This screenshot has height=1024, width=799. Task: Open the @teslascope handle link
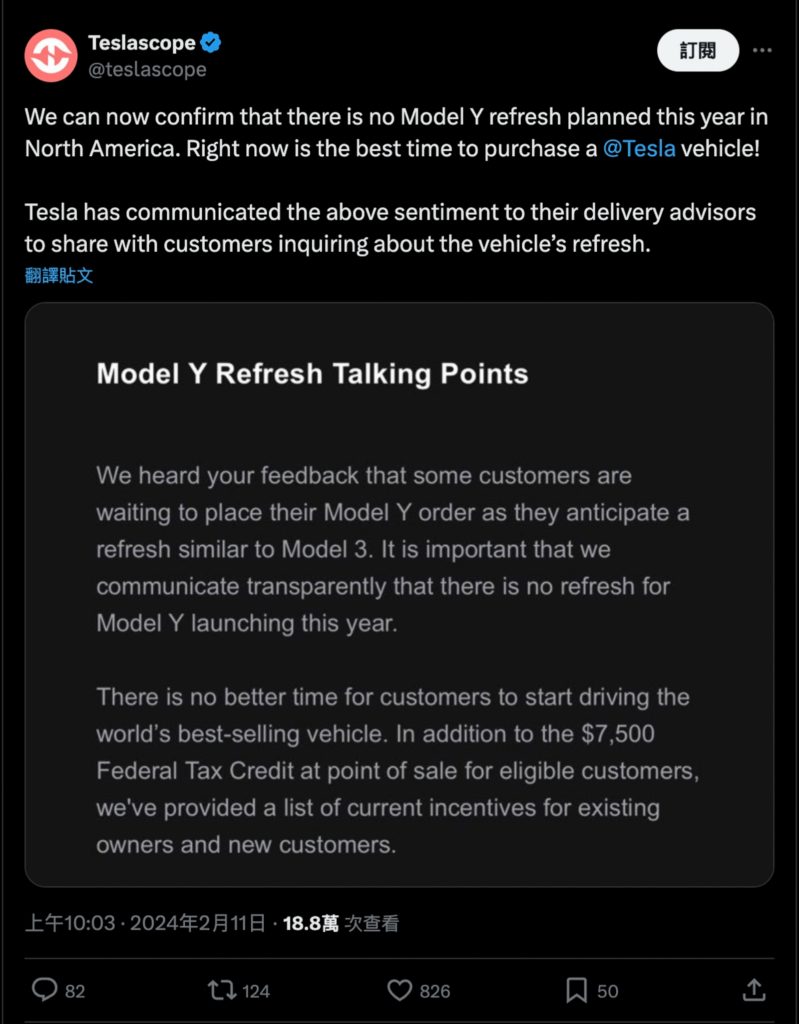[147, 69]
